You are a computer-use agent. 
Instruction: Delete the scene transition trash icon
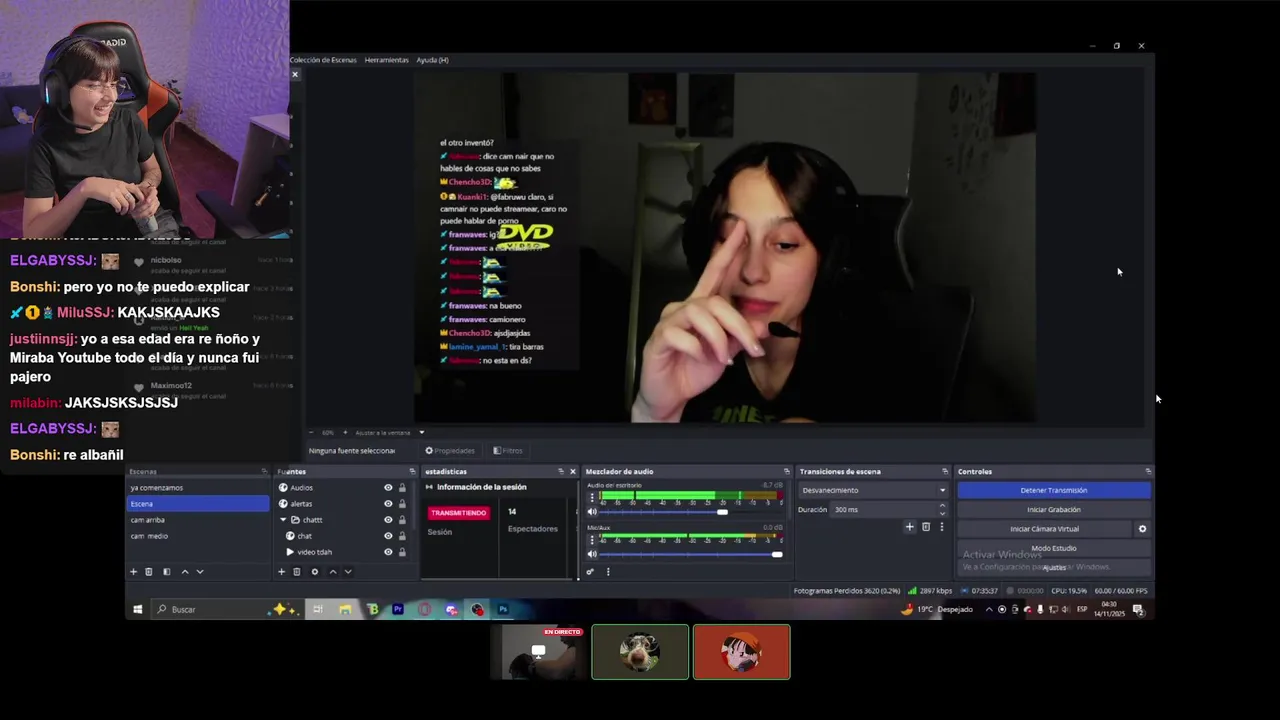(926, 527)
